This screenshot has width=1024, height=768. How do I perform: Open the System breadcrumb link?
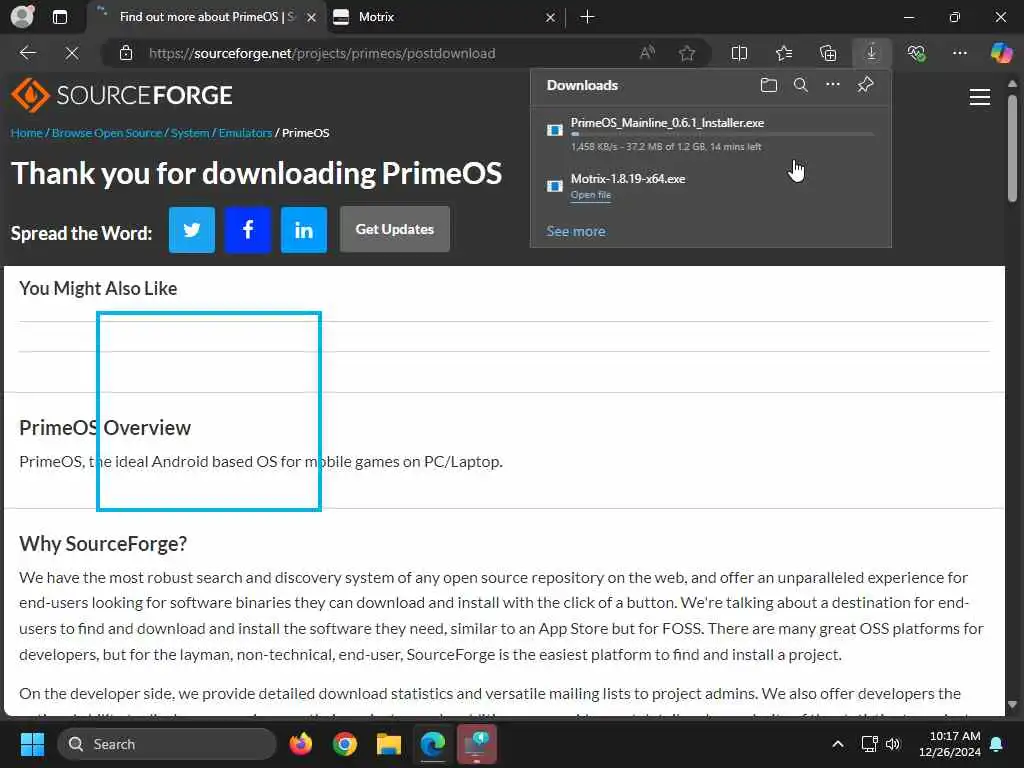coord(190,133)
